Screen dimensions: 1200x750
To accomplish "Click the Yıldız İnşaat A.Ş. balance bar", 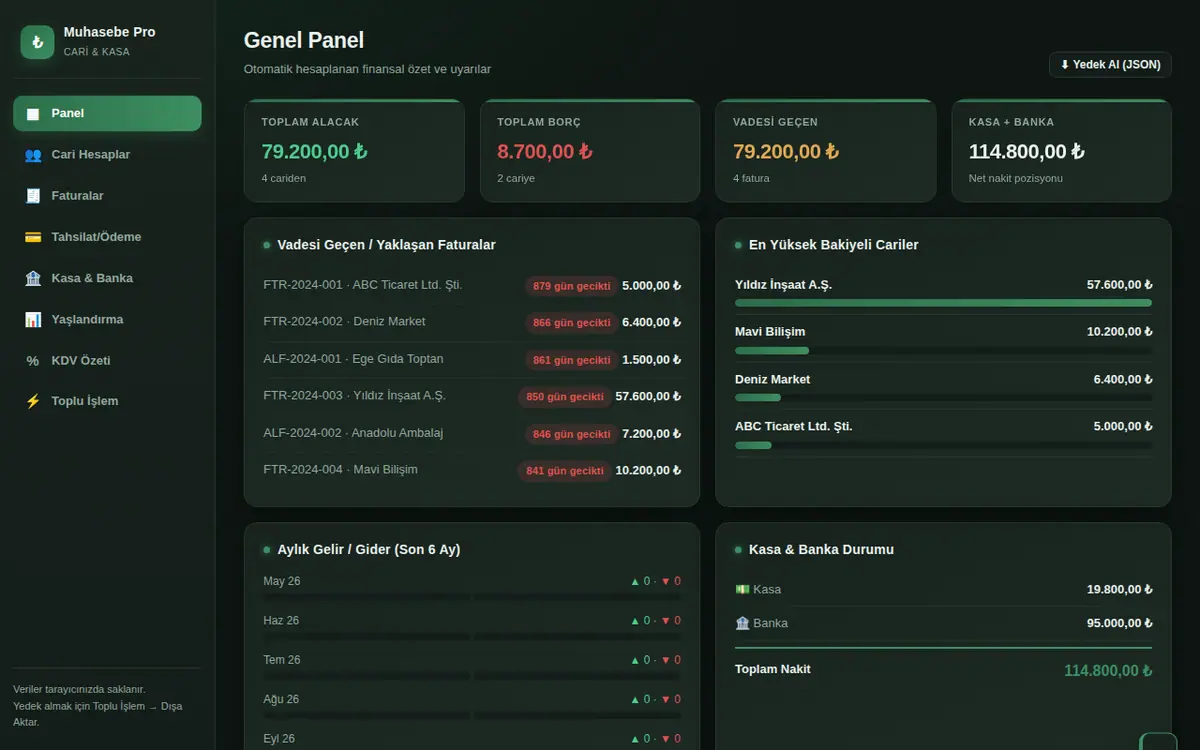I will [x=943, y=303].
